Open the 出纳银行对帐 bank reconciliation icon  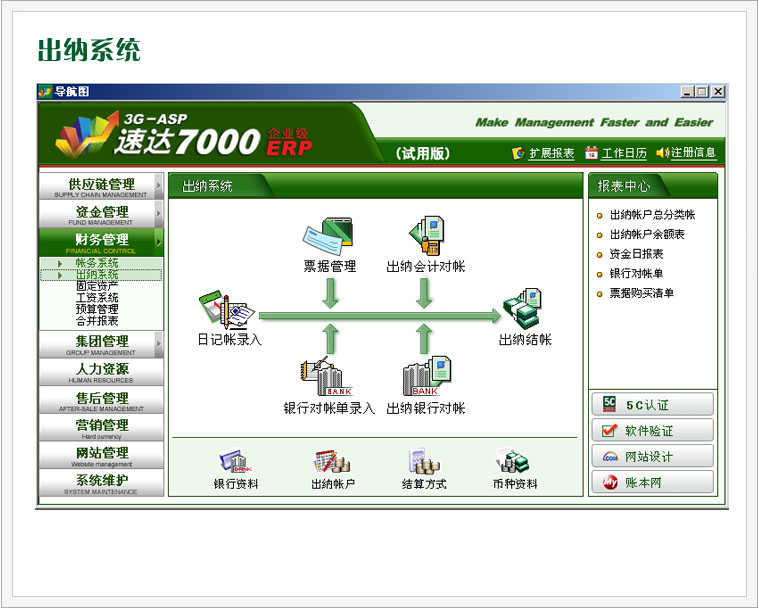[x=427, y=376]
